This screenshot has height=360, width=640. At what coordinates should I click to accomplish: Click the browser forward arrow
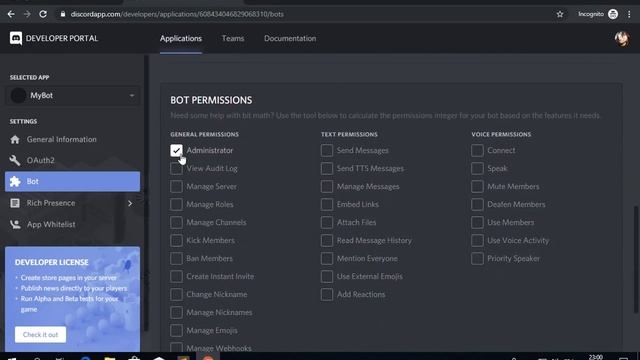click(27, 14)
